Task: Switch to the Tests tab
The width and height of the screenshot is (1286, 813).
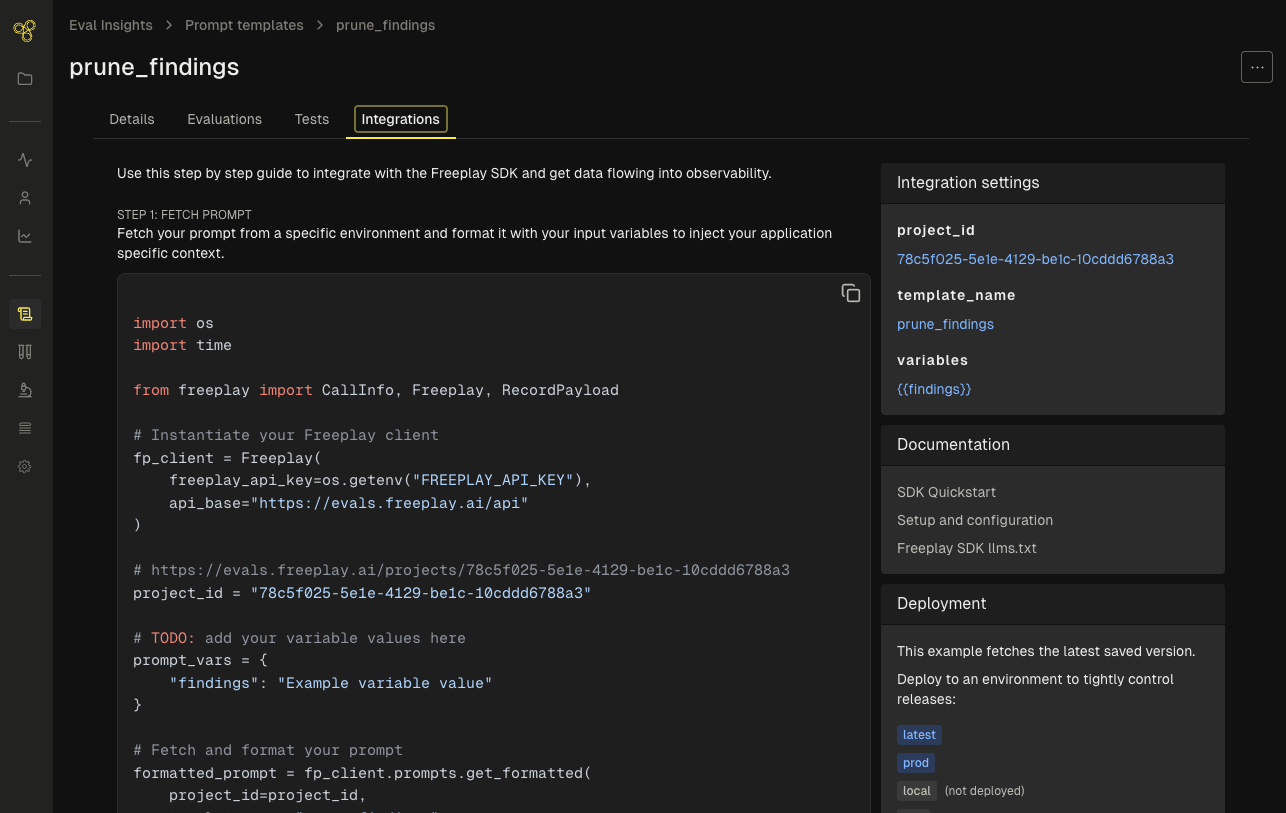Action: (x=312, y=119)
